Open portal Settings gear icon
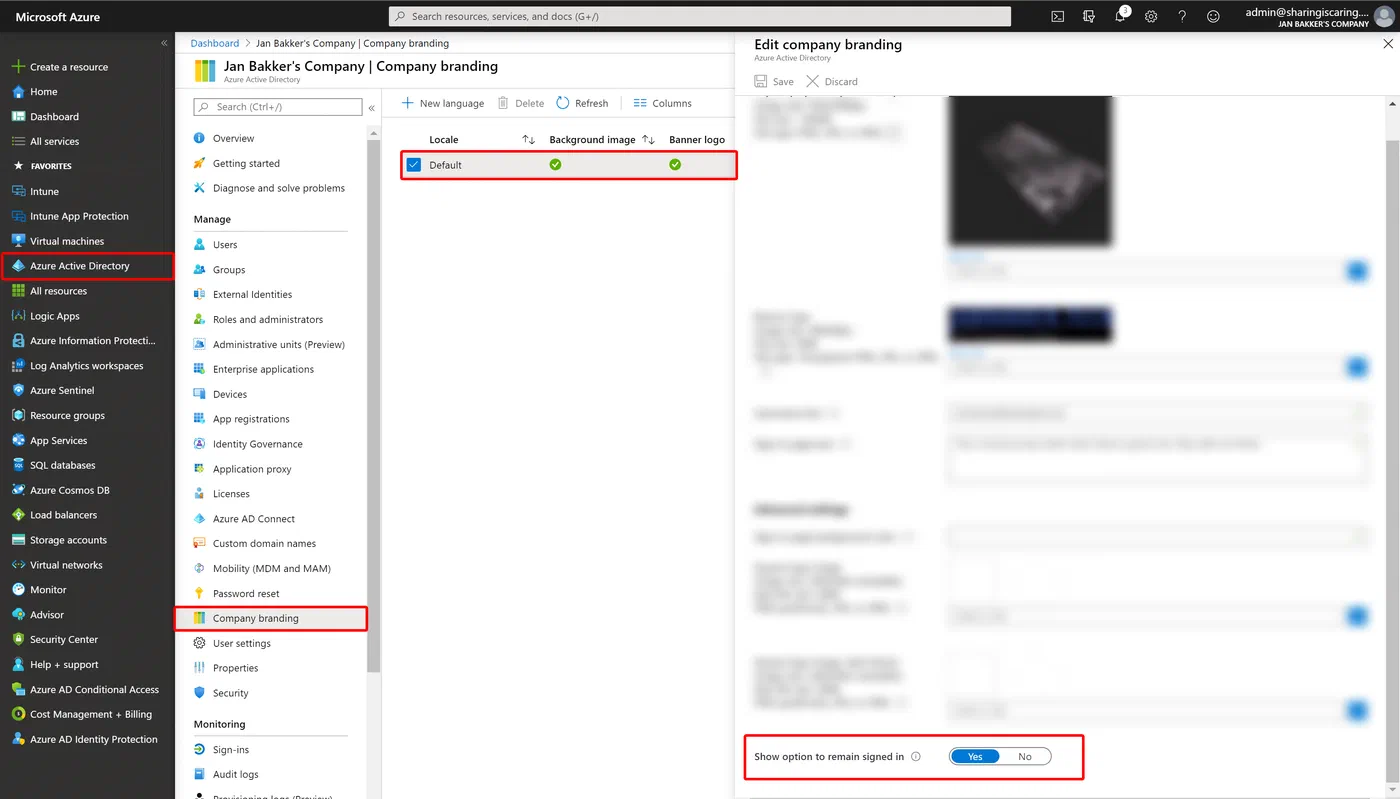1400x799 pixels. [1151, 17]
